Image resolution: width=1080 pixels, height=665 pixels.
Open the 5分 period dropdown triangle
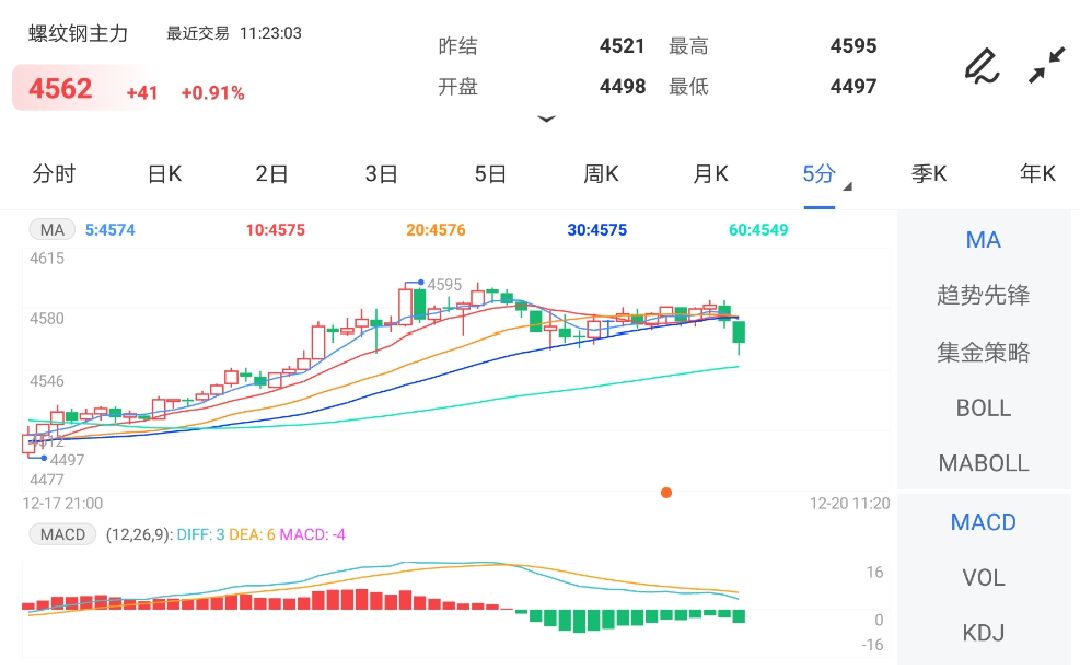[x=848, y=187]
